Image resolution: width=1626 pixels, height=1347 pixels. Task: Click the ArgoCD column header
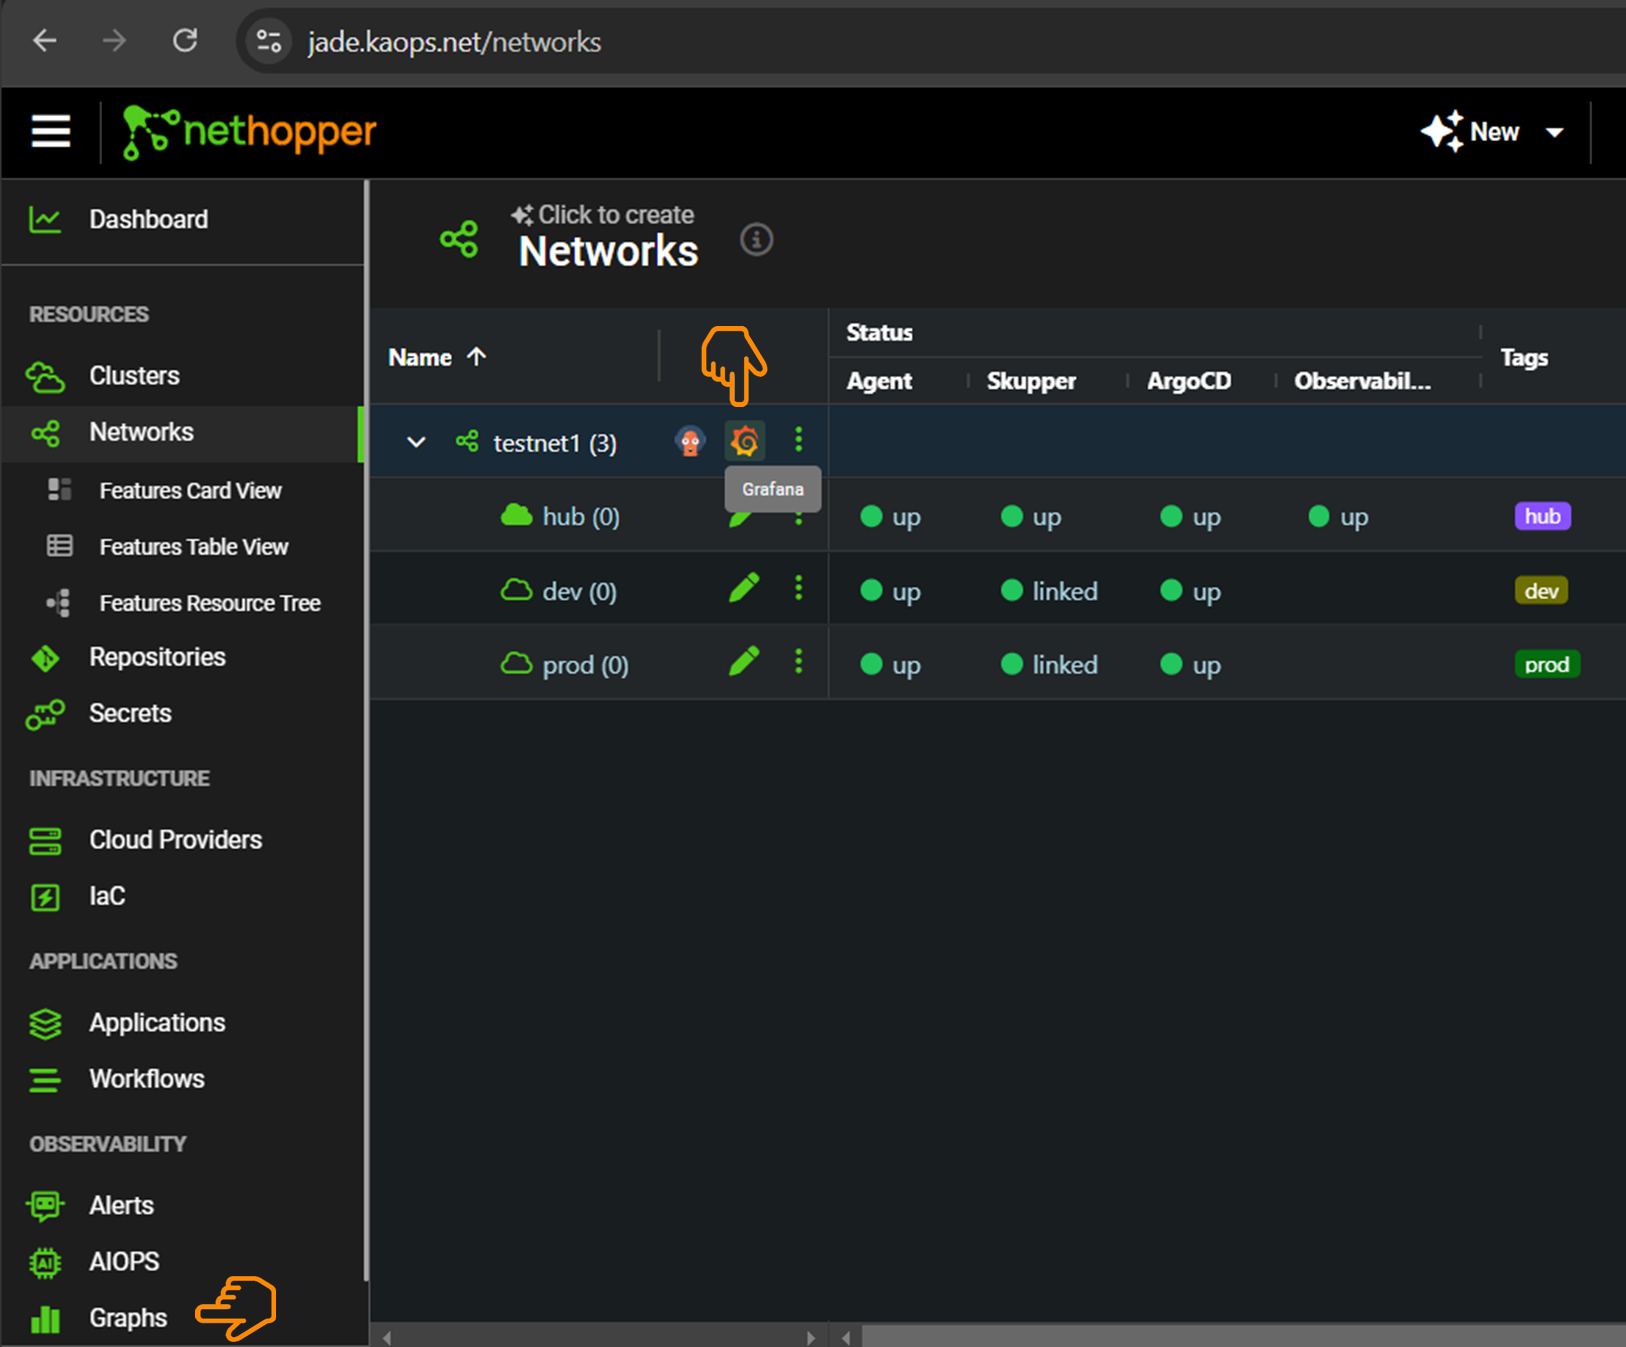(1189, 381)
